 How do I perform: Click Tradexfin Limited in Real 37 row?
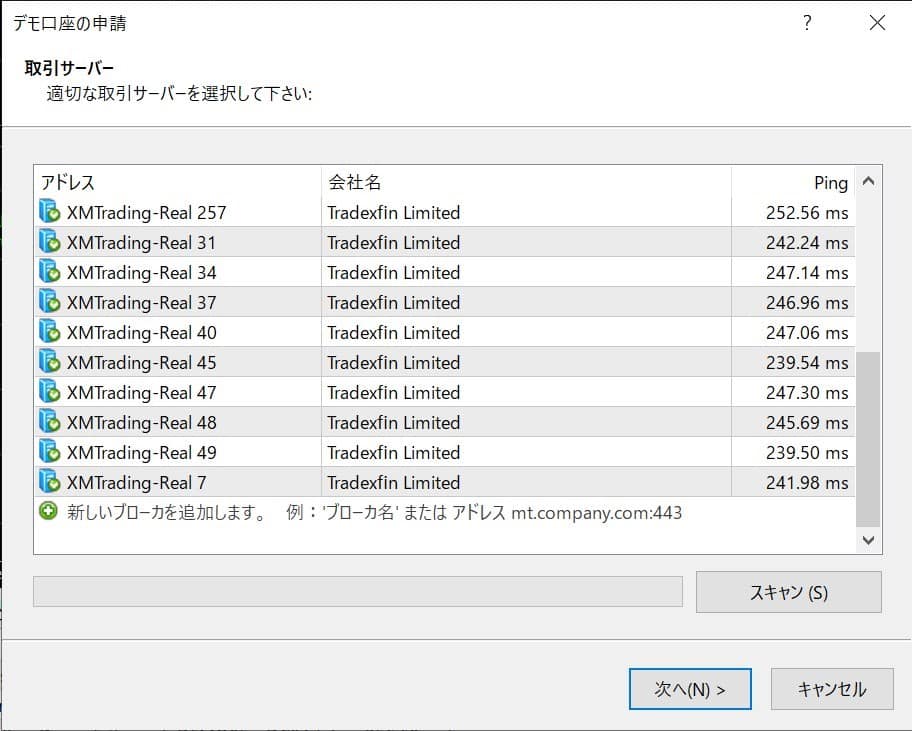[x=394, y=303]
